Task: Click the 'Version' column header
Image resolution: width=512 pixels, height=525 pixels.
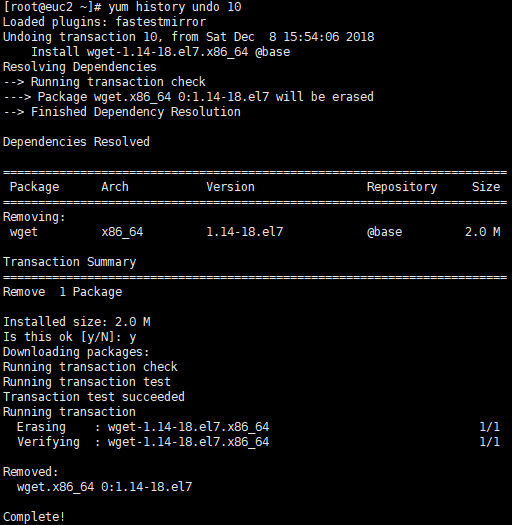Action: click(230, 187)
